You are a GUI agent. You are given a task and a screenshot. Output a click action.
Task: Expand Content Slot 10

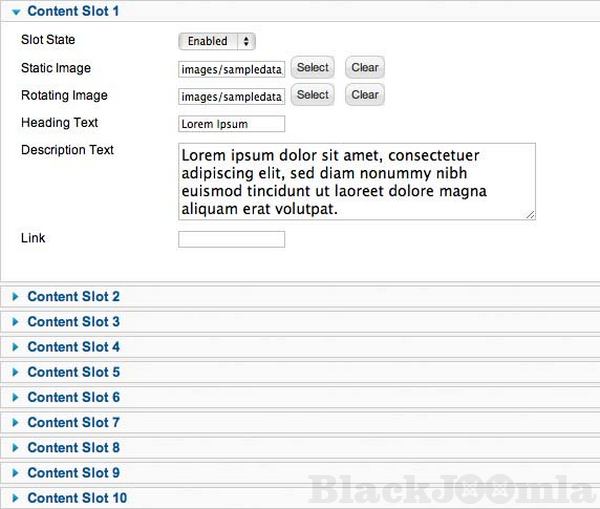click(77, 498)
